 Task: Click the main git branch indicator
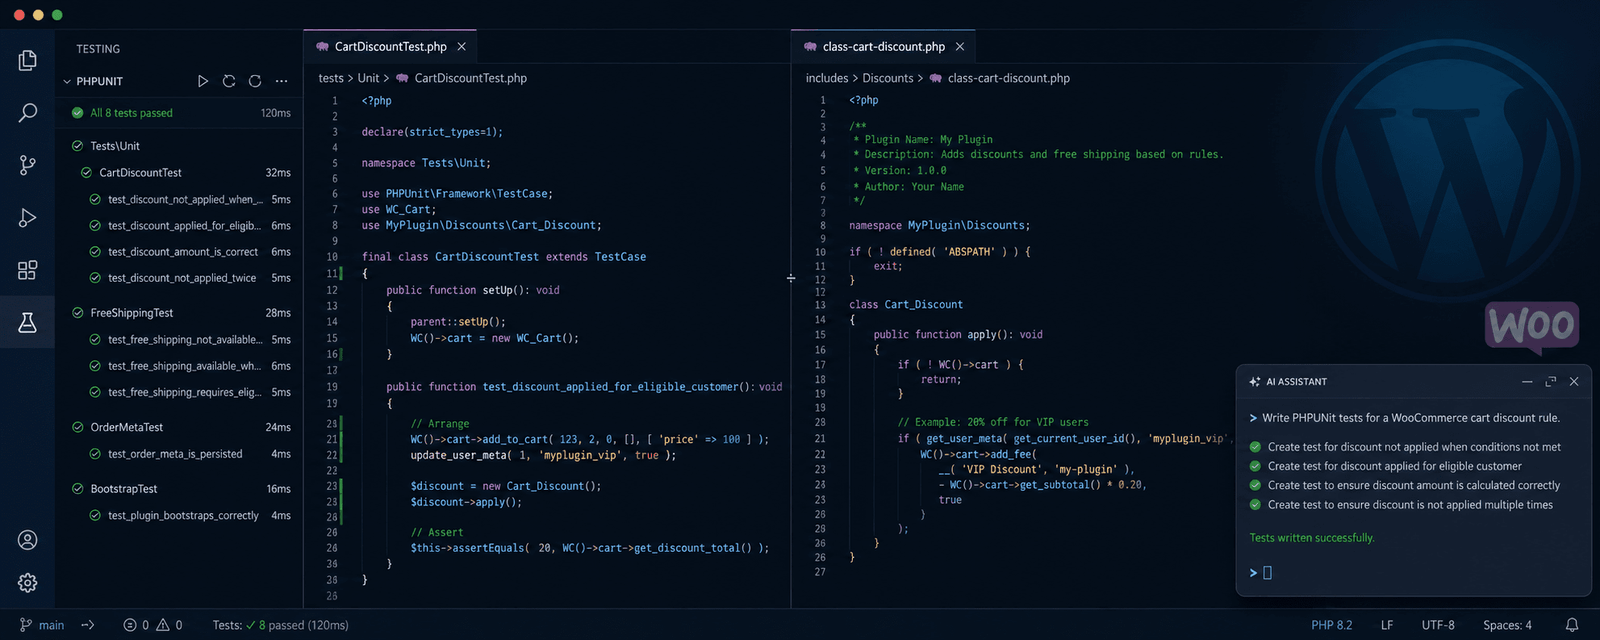point(42,625)
